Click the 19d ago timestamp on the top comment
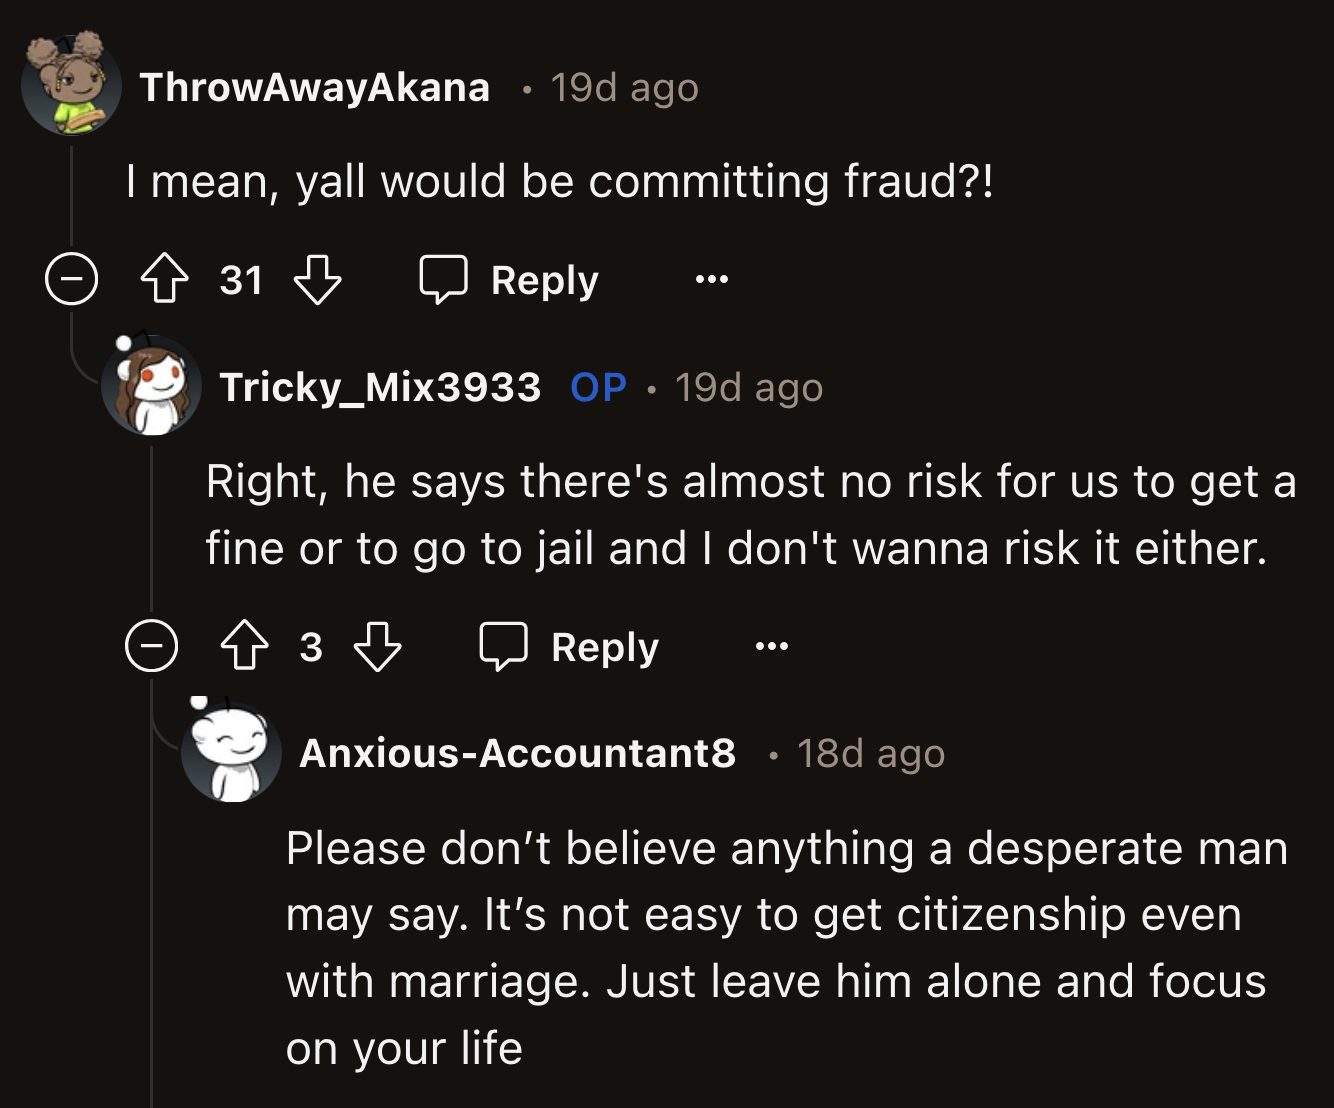The width and height of the screenshot is (1334, 1108). (621, 87)
